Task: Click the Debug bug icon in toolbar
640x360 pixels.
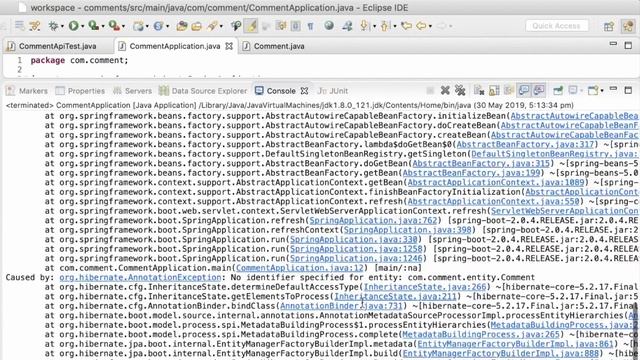Action: (x=53, y=26)
